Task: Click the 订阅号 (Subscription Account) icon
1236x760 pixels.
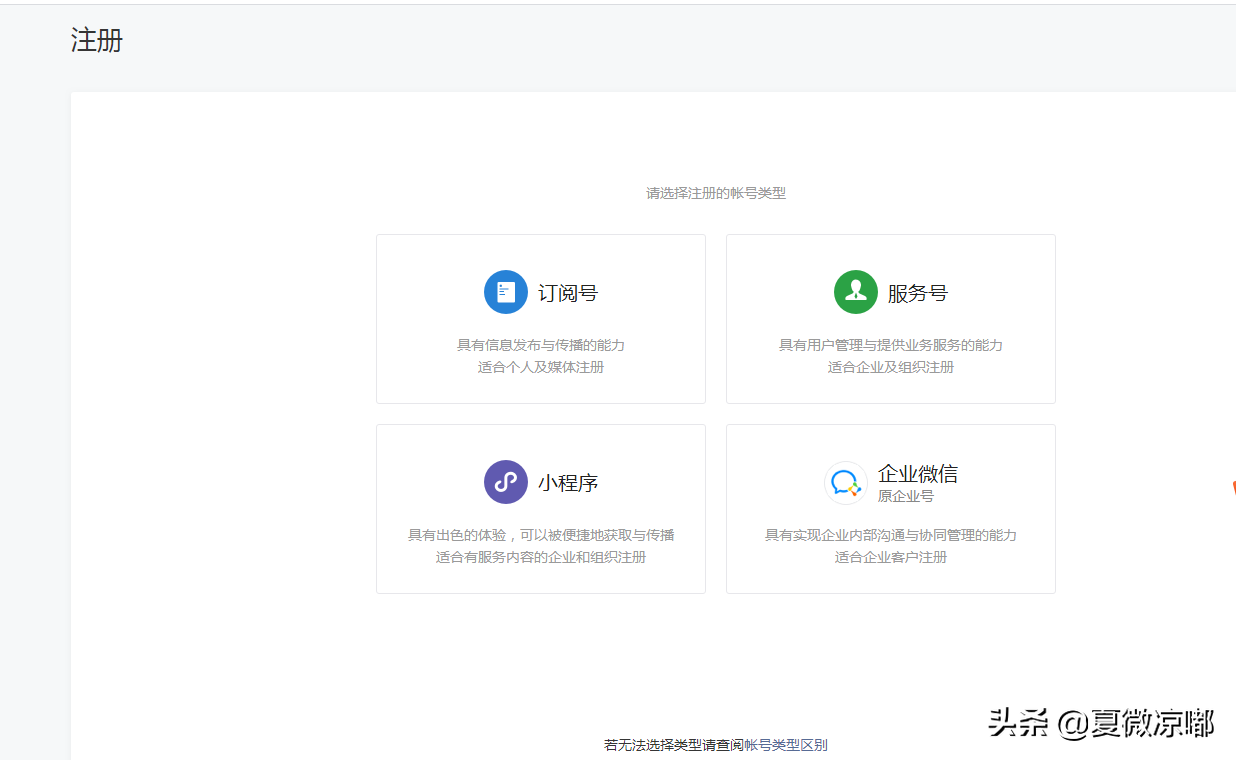Action: pyautogui.click(x=506, y=291)
